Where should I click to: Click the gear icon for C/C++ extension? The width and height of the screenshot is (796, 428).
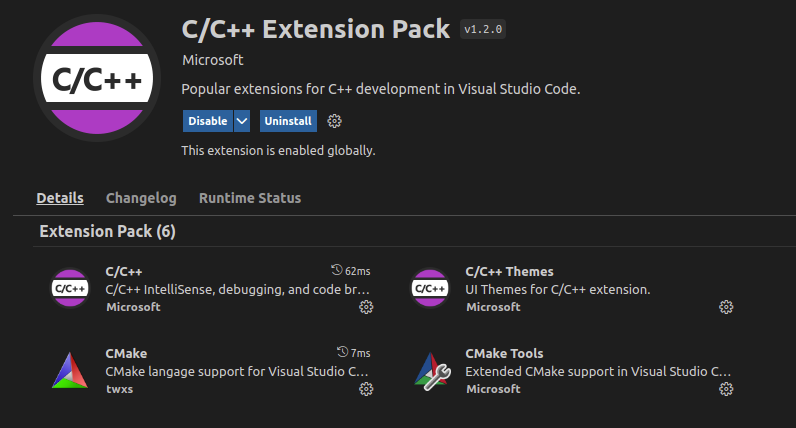(x=366, y=307)
